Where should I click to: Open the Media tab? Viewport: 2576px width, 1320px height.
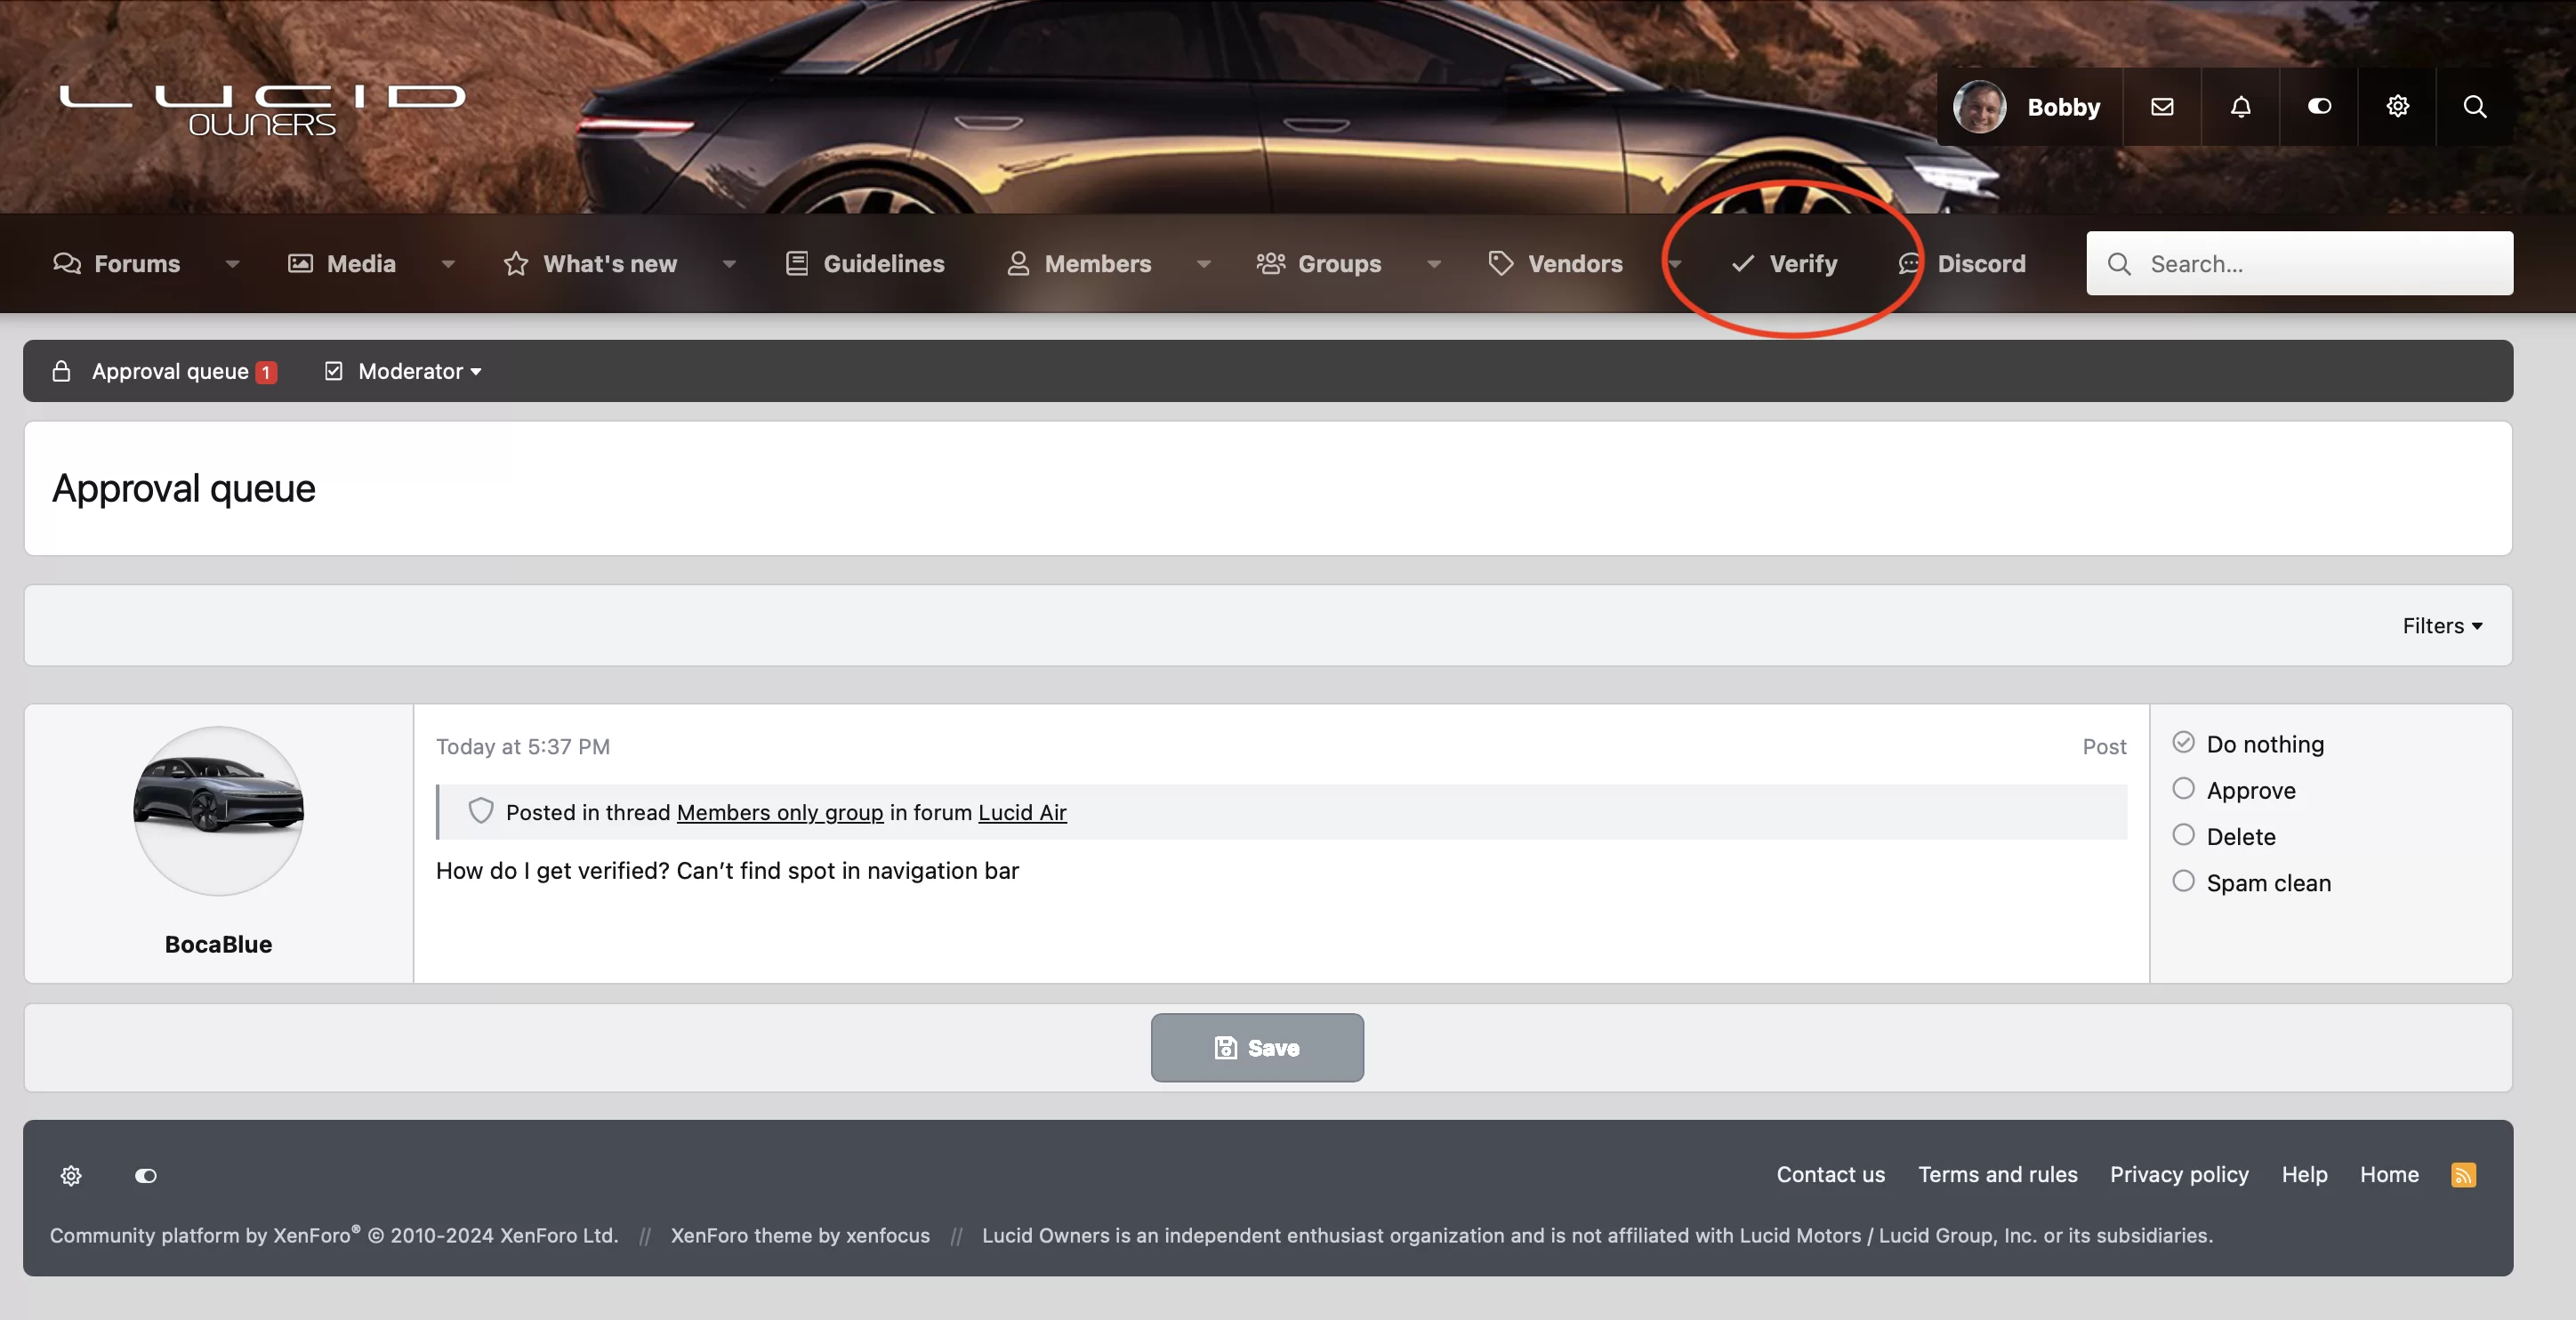pos(342,263)
